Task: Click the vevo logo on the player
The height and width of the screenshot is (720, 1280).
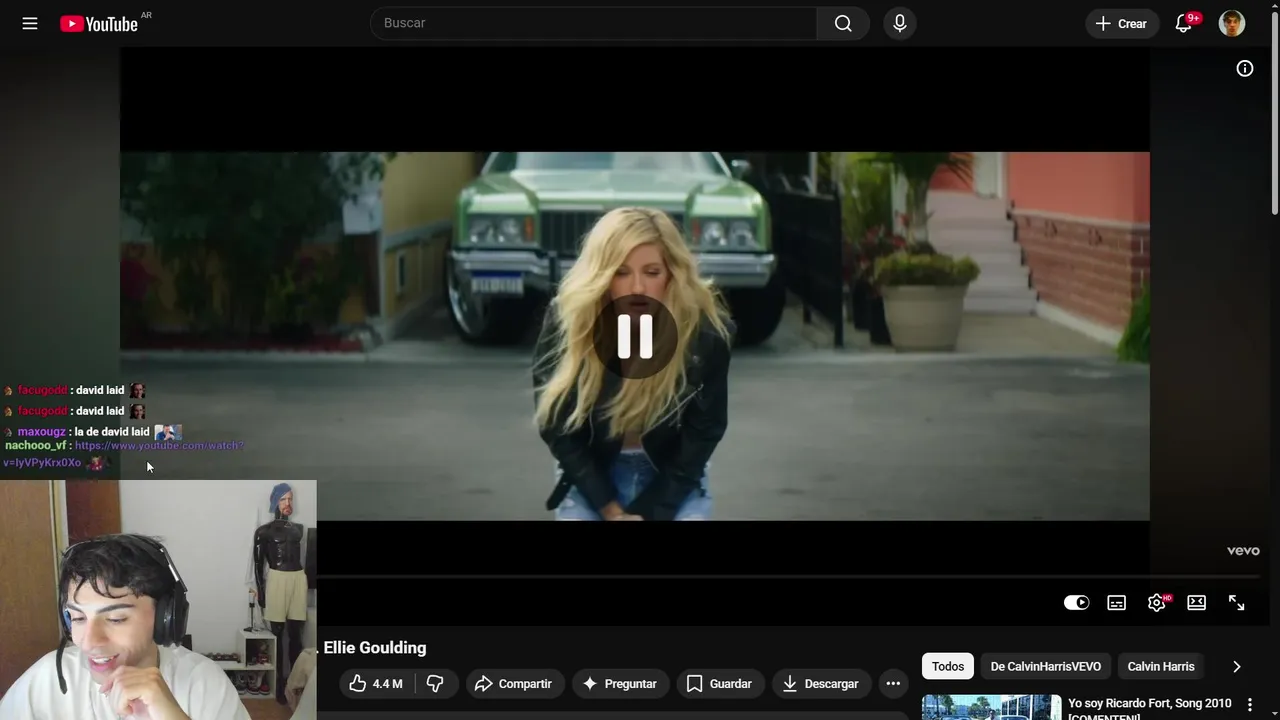Action: (1243, 551)
